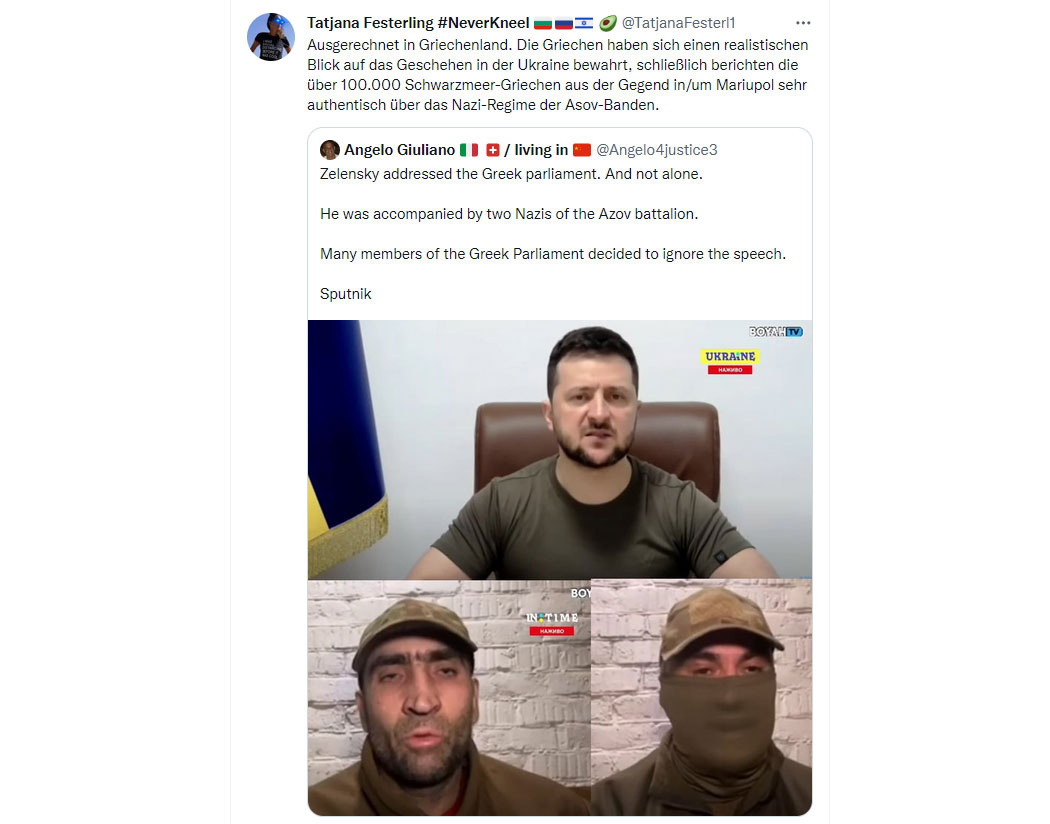This screenshot has height=824, width=1050.
Task: Click the BOYAH TV logo watermark
Action: tap(775, 331)
